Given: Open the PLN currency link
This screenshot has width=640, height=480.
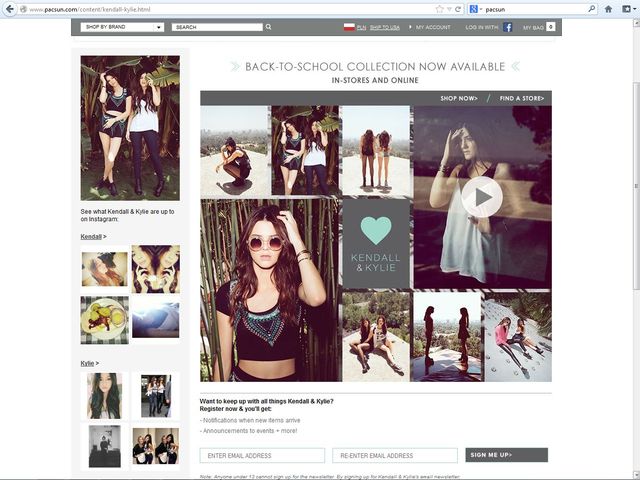Looking at the screenshot, I should [362, 27].
